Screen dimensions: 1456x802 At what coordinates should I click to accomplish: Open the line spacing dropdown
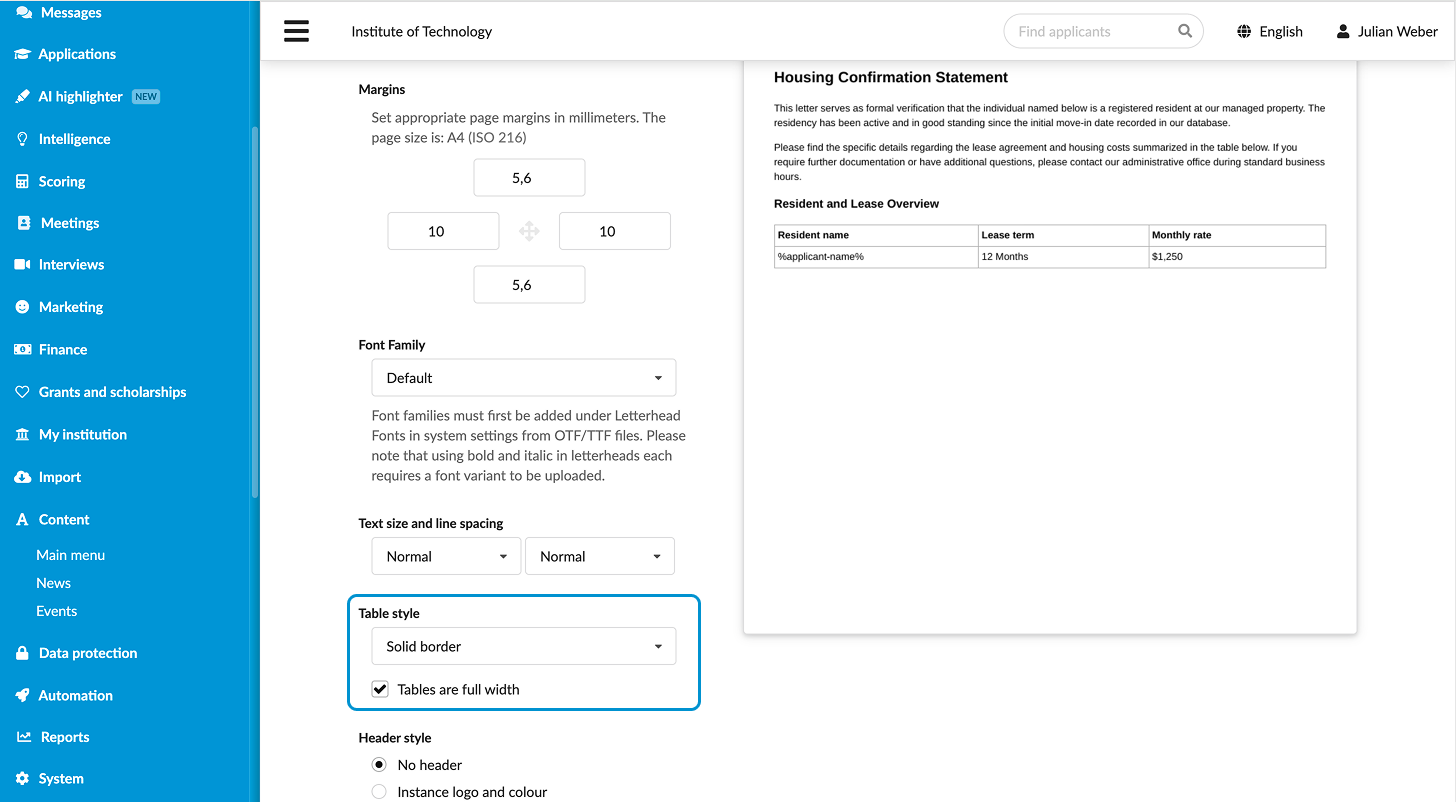tap(600, 556)
